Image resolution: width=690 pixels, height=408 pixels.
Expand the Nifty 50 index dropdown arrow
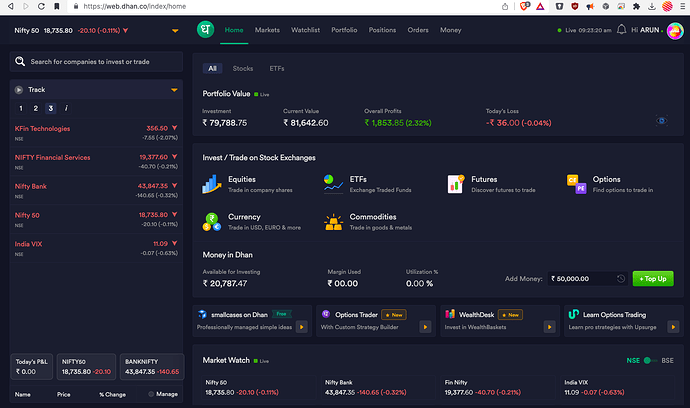[x=175, y=31]
